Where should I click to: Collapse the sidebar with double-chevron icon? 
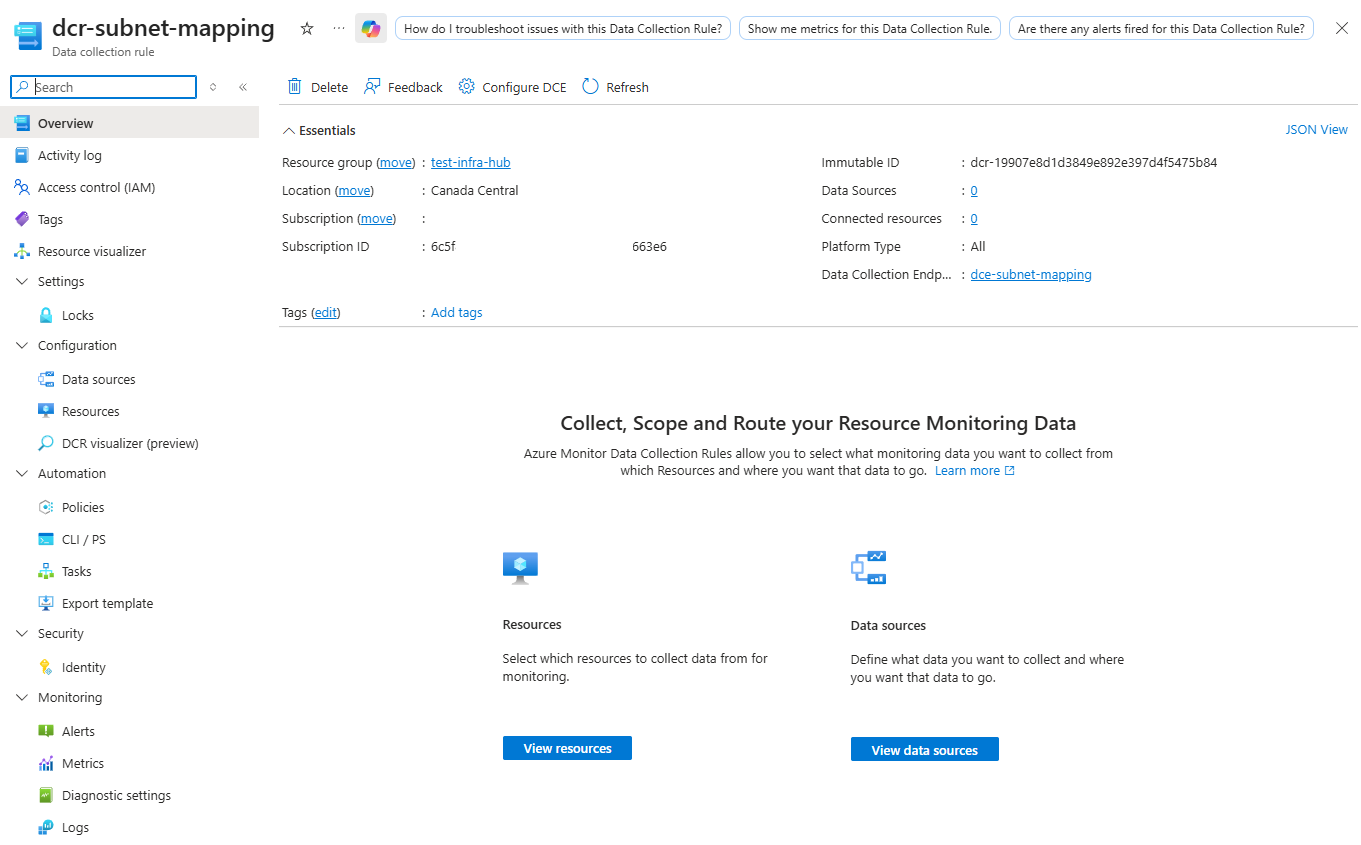coord(243,87)
